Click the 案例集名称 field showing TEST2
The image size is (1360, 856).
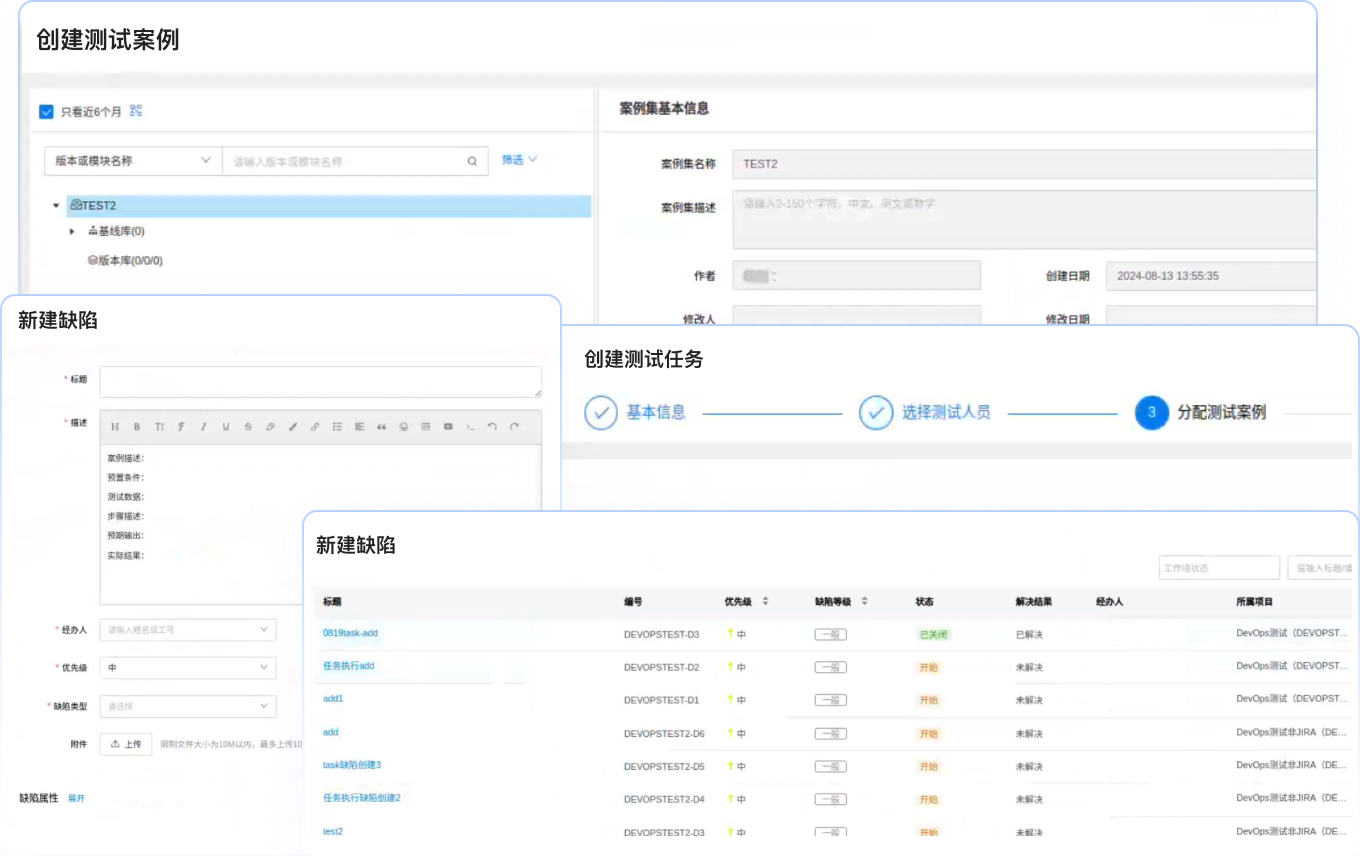click(1024, 164)
